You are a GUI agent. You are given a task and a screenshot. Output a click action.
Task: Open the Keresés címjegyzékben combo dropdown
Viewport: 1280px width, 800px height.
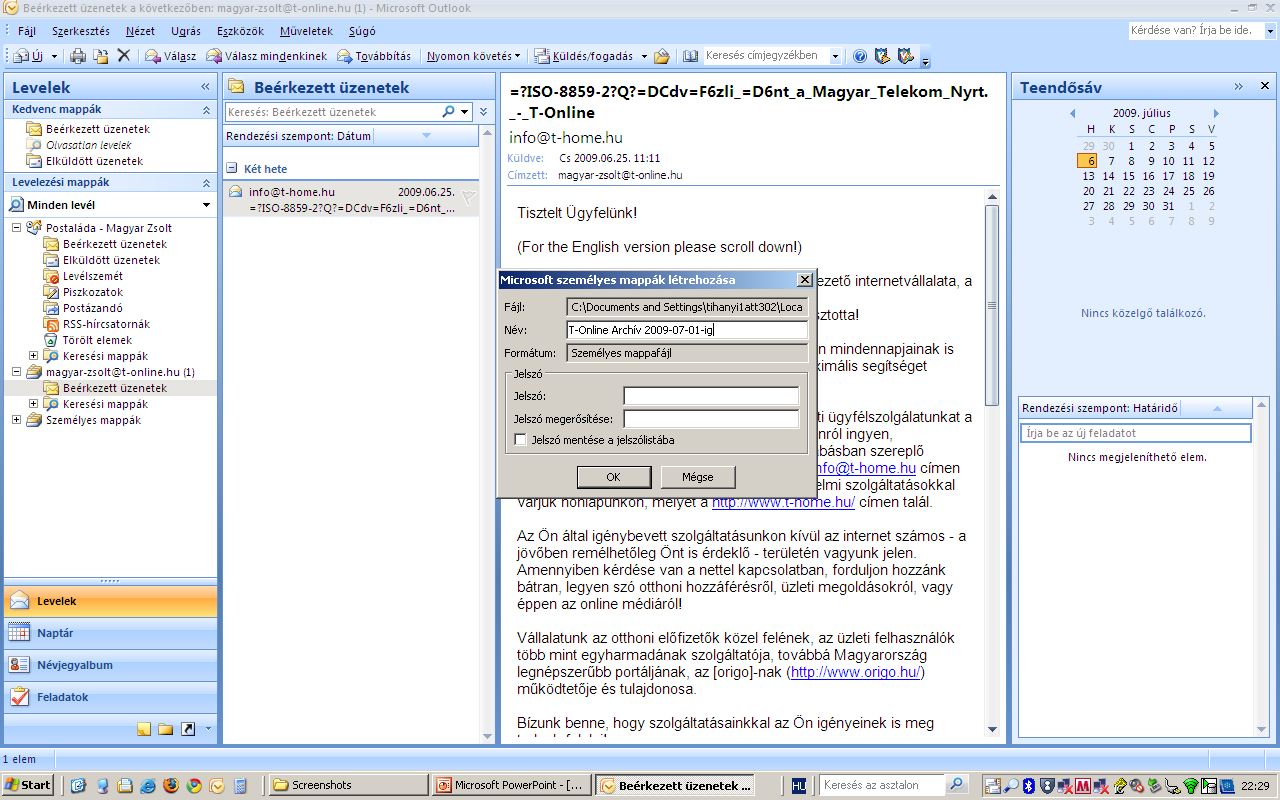click(836, 56)
